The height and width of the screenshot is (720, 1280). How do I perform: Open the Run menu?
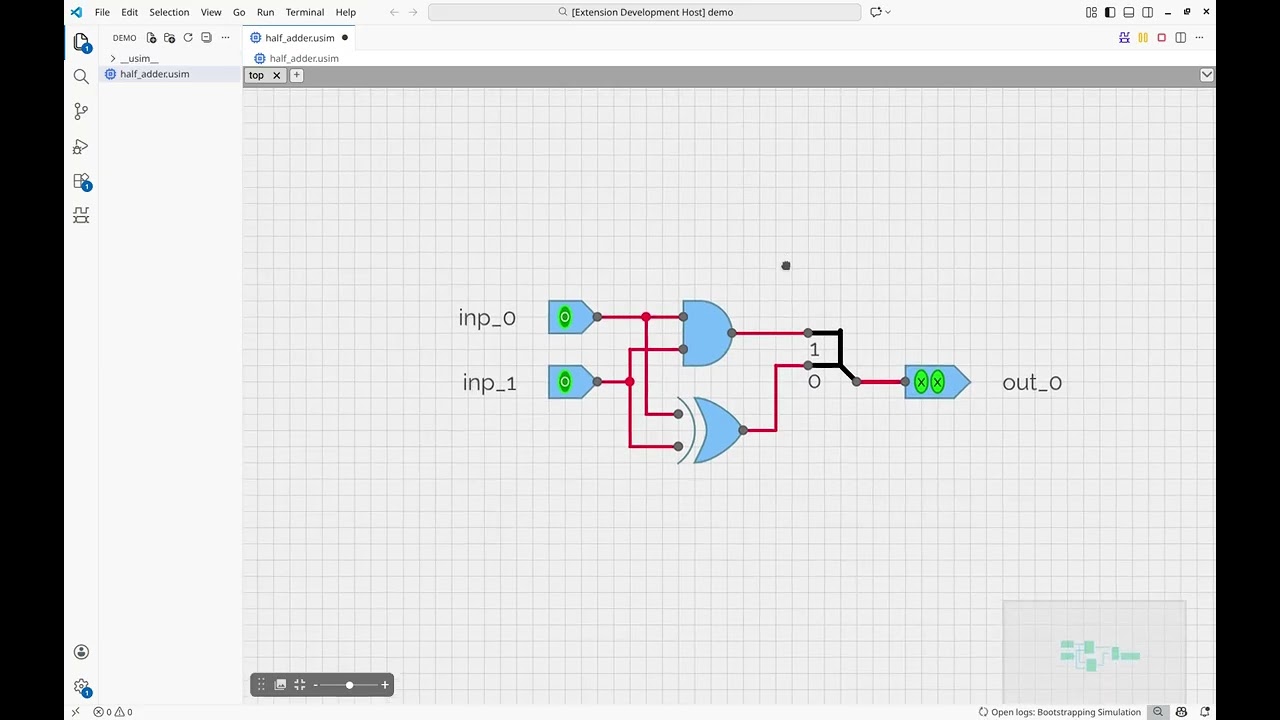[265, 12]
